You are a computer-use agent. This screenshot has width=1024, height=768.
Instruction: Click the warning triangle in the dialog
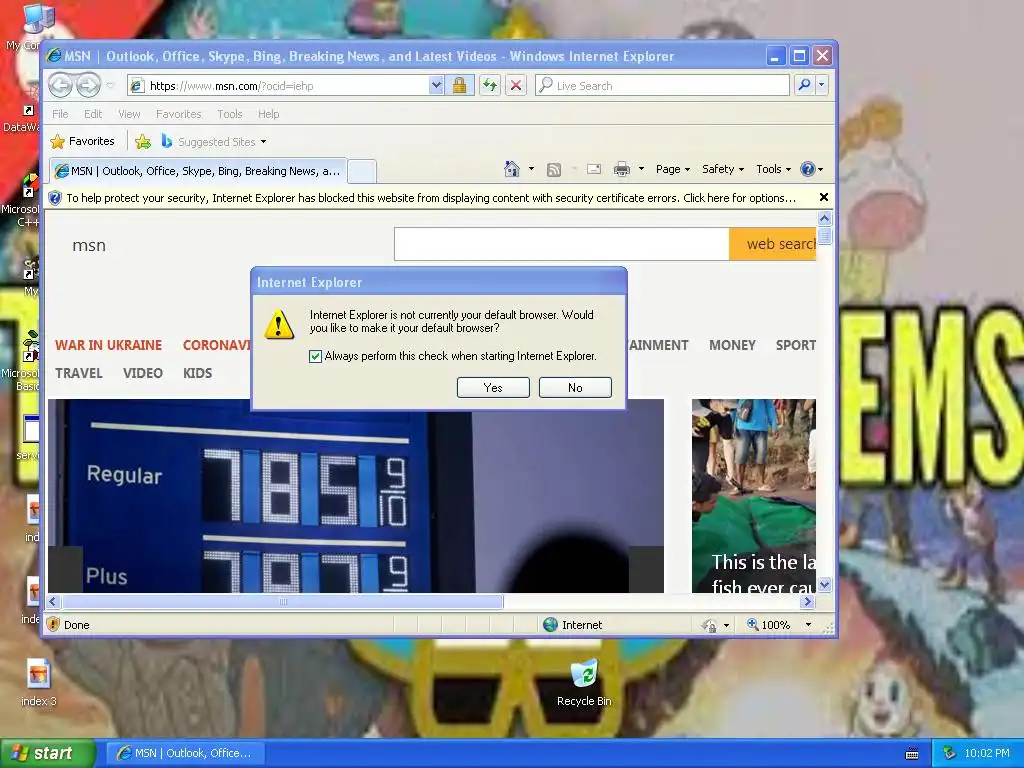[x=279, y=324]
